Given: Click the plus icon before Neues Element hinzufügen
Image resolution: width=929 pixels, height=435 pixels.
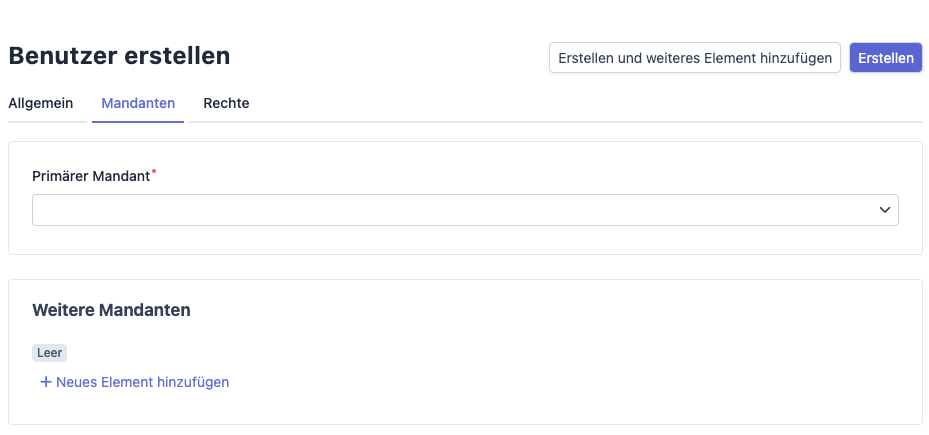Looking at the screenshot, I should 46,382.
